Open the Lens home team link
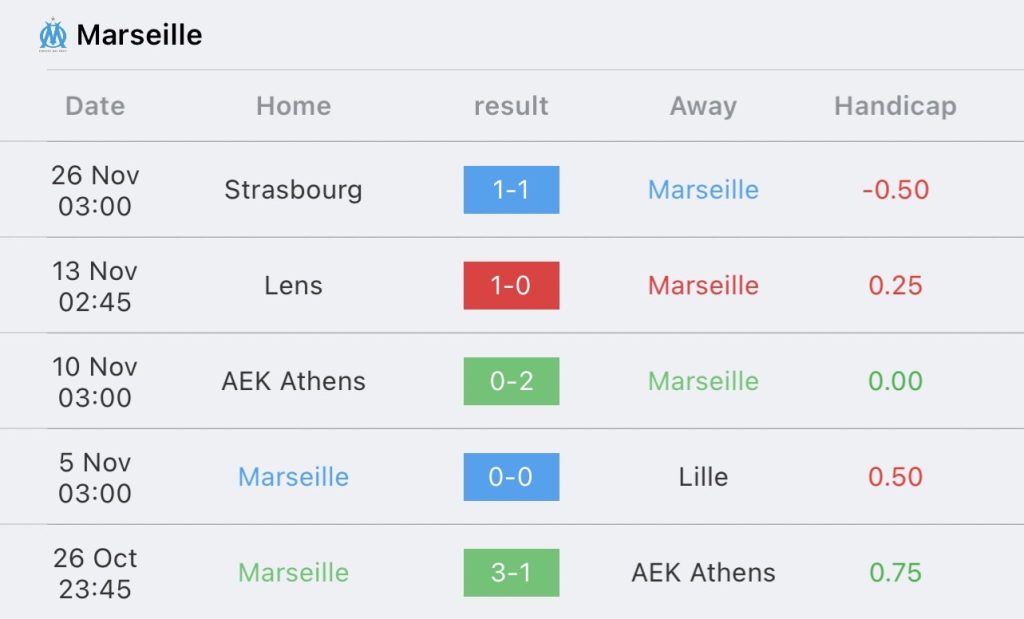Viewport: 1024px width, 619px height. (293, 285)
